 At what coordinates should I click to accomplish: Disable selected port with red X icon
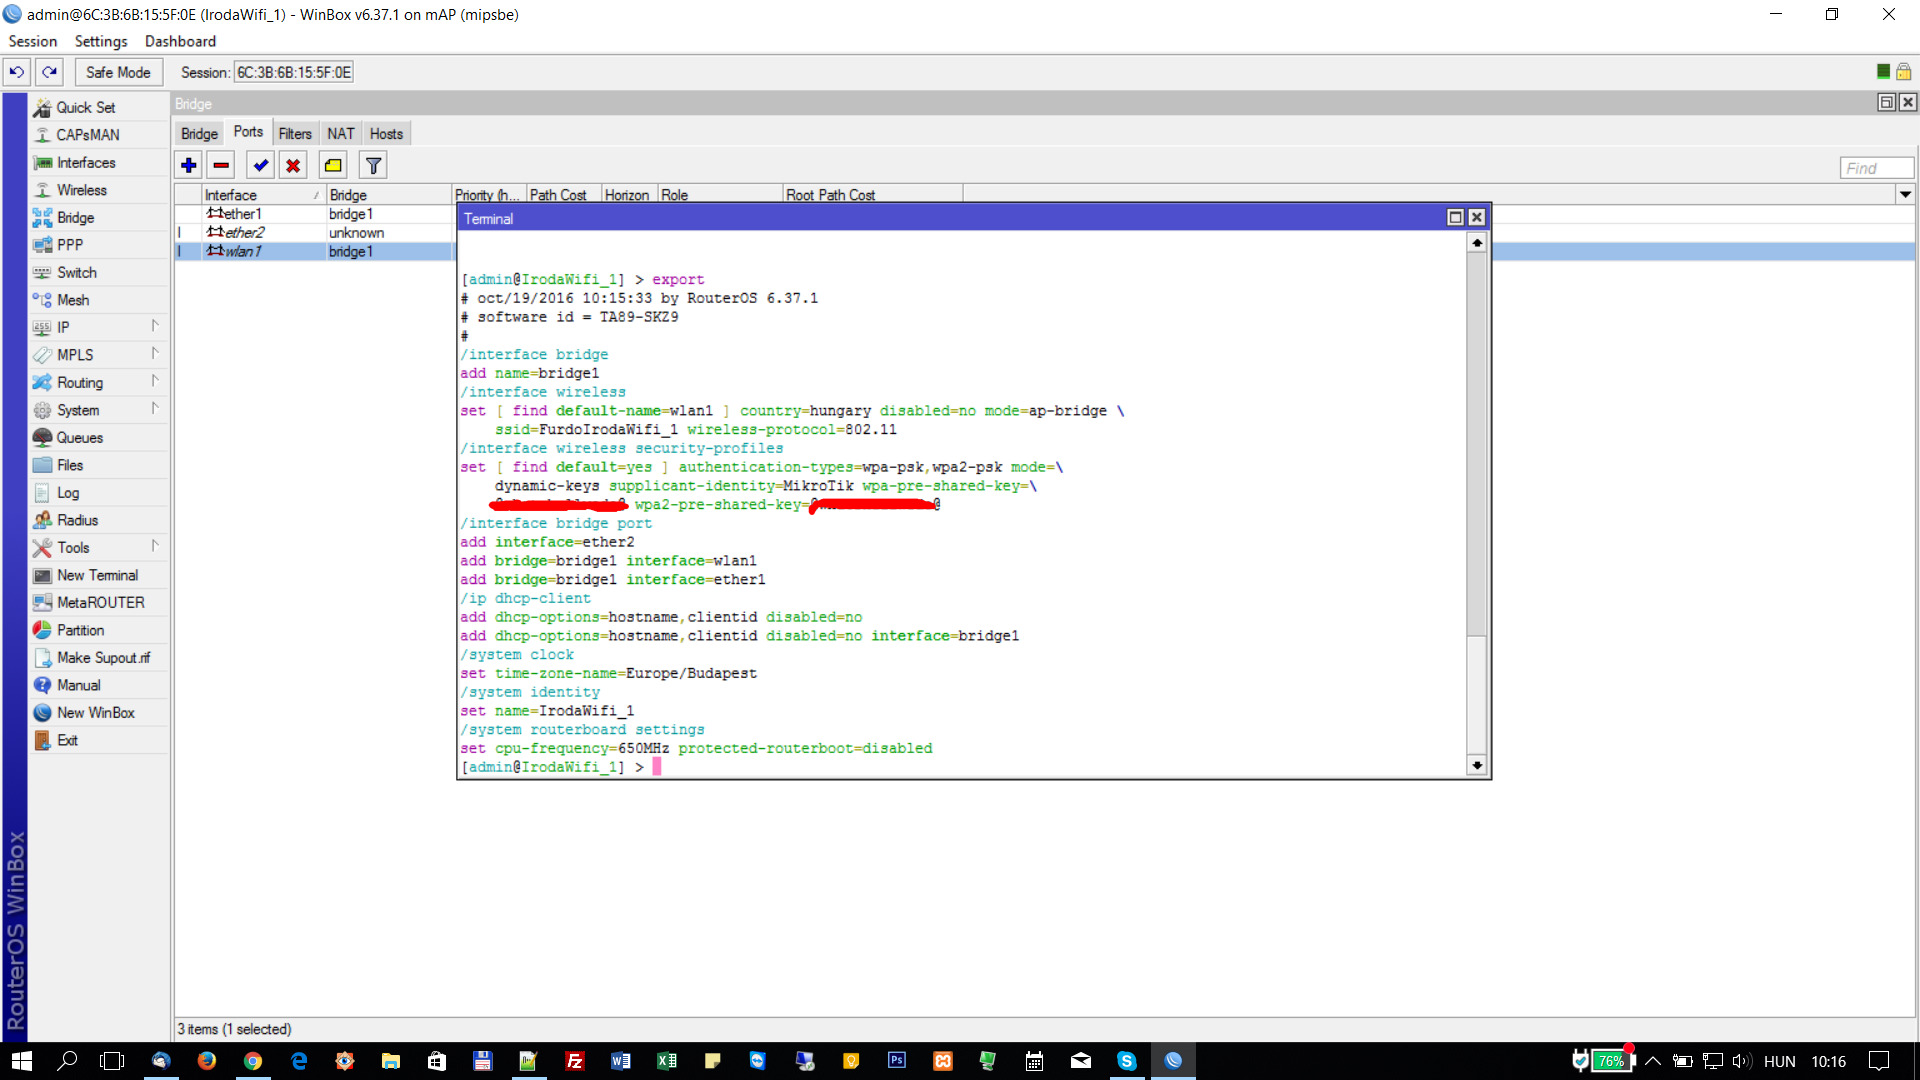[x=293, y=166]
